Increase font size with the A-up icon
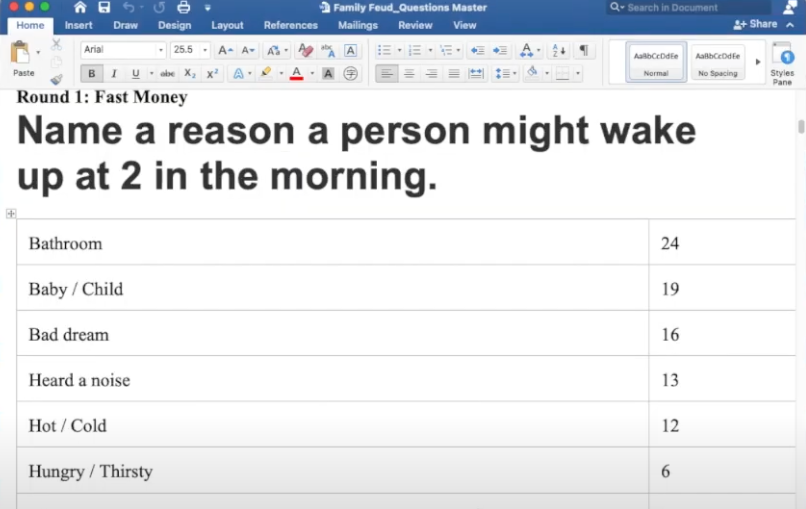 point(225,50)
